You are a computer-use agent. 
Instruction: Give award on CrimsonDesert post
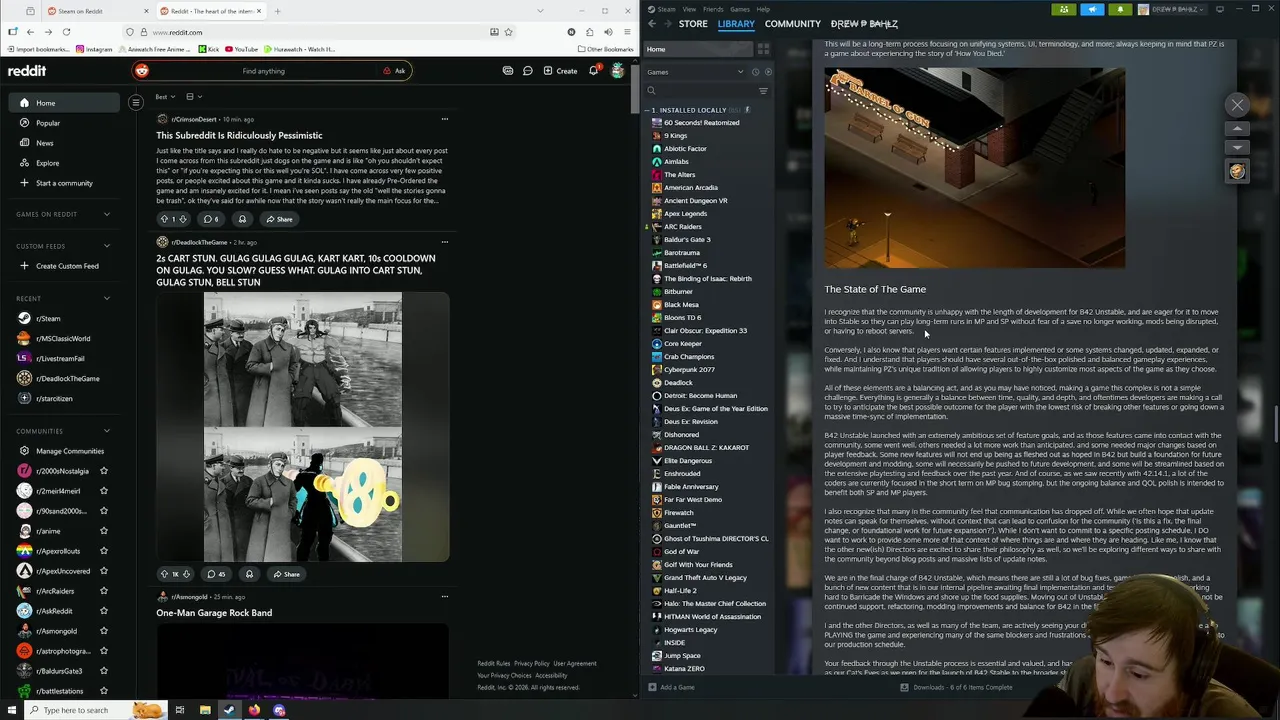(x=242, y=219)
